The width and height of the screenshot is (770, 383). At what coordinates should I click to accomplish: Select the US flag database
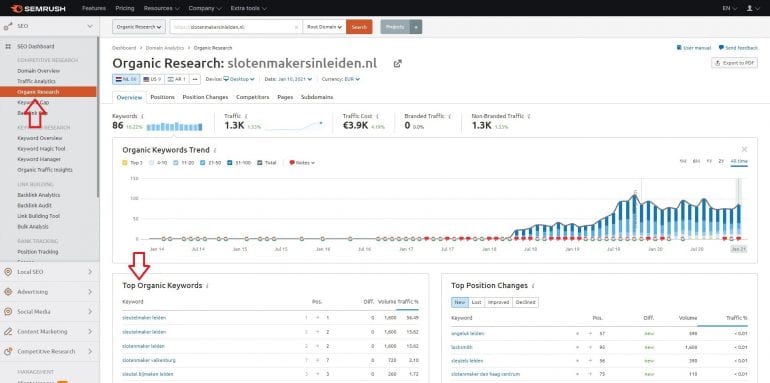tap(152, 79)
